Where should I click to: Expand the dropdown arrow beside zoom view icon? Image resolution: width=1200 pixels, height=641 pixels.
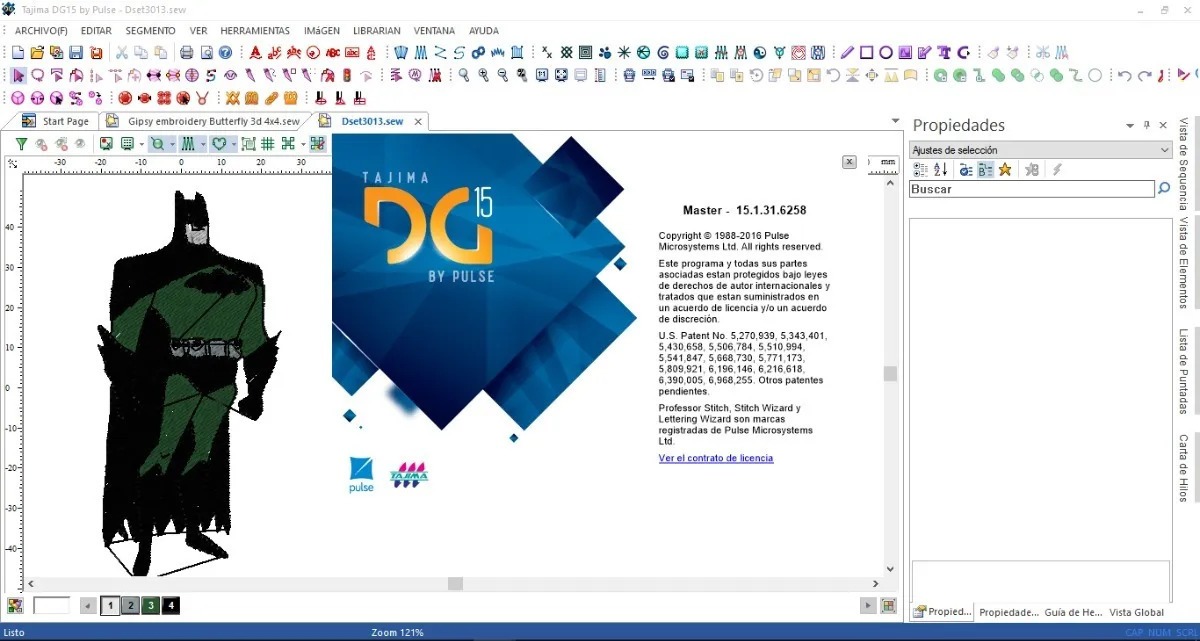click(x=172, y=143)
